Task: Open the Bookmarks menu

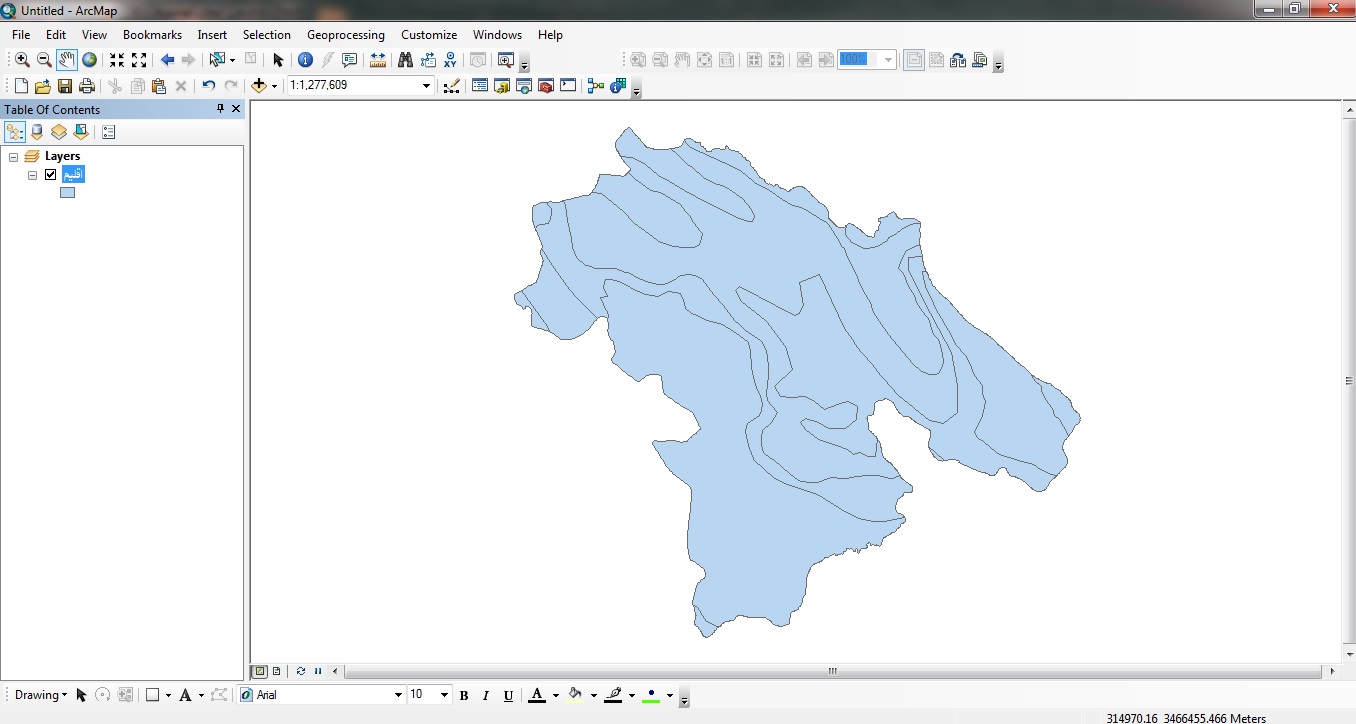Action: click(152, 35)
